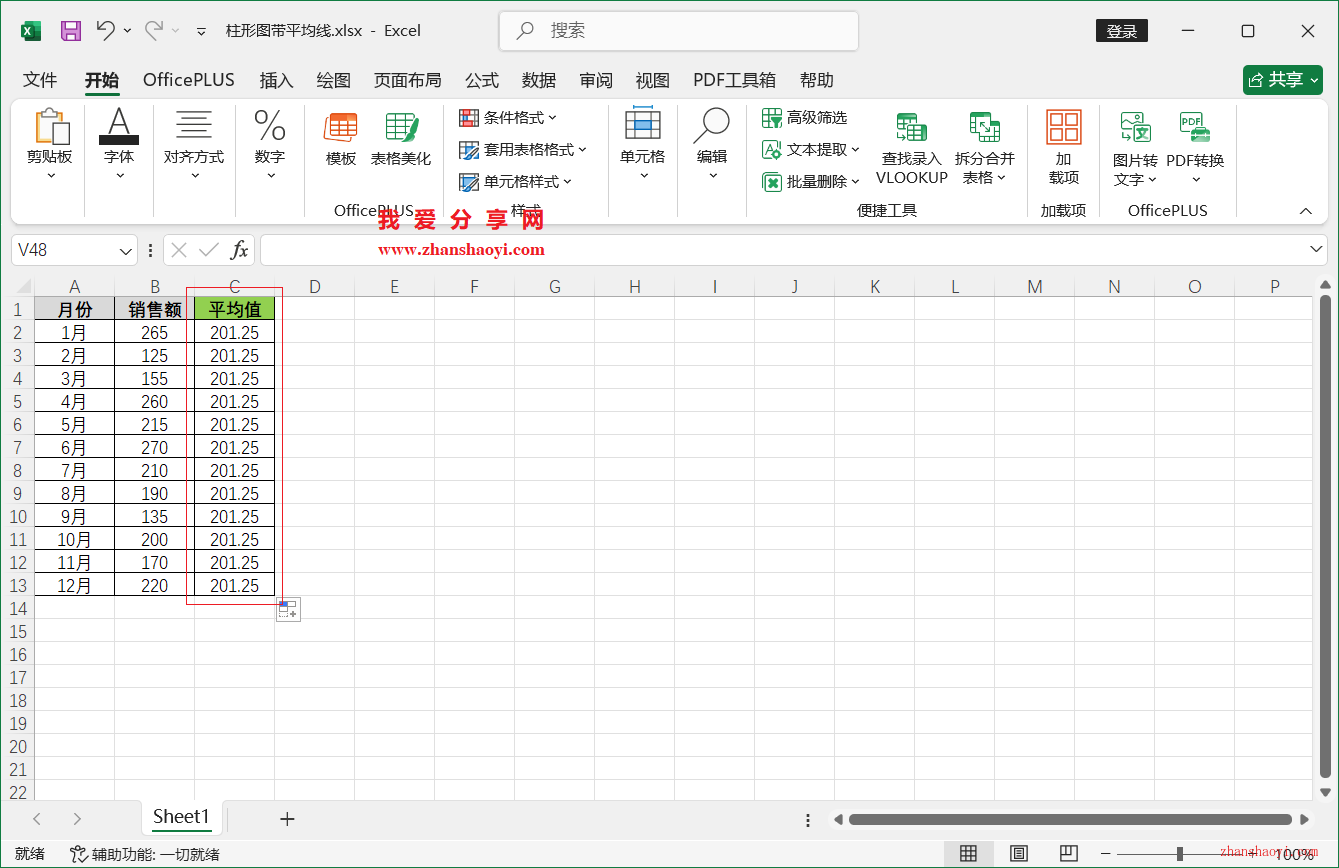The width and height of the screenshot is (1339, 868).
Task: Open the Clipboard (剪贴板) group
Action: pos(50,146)
